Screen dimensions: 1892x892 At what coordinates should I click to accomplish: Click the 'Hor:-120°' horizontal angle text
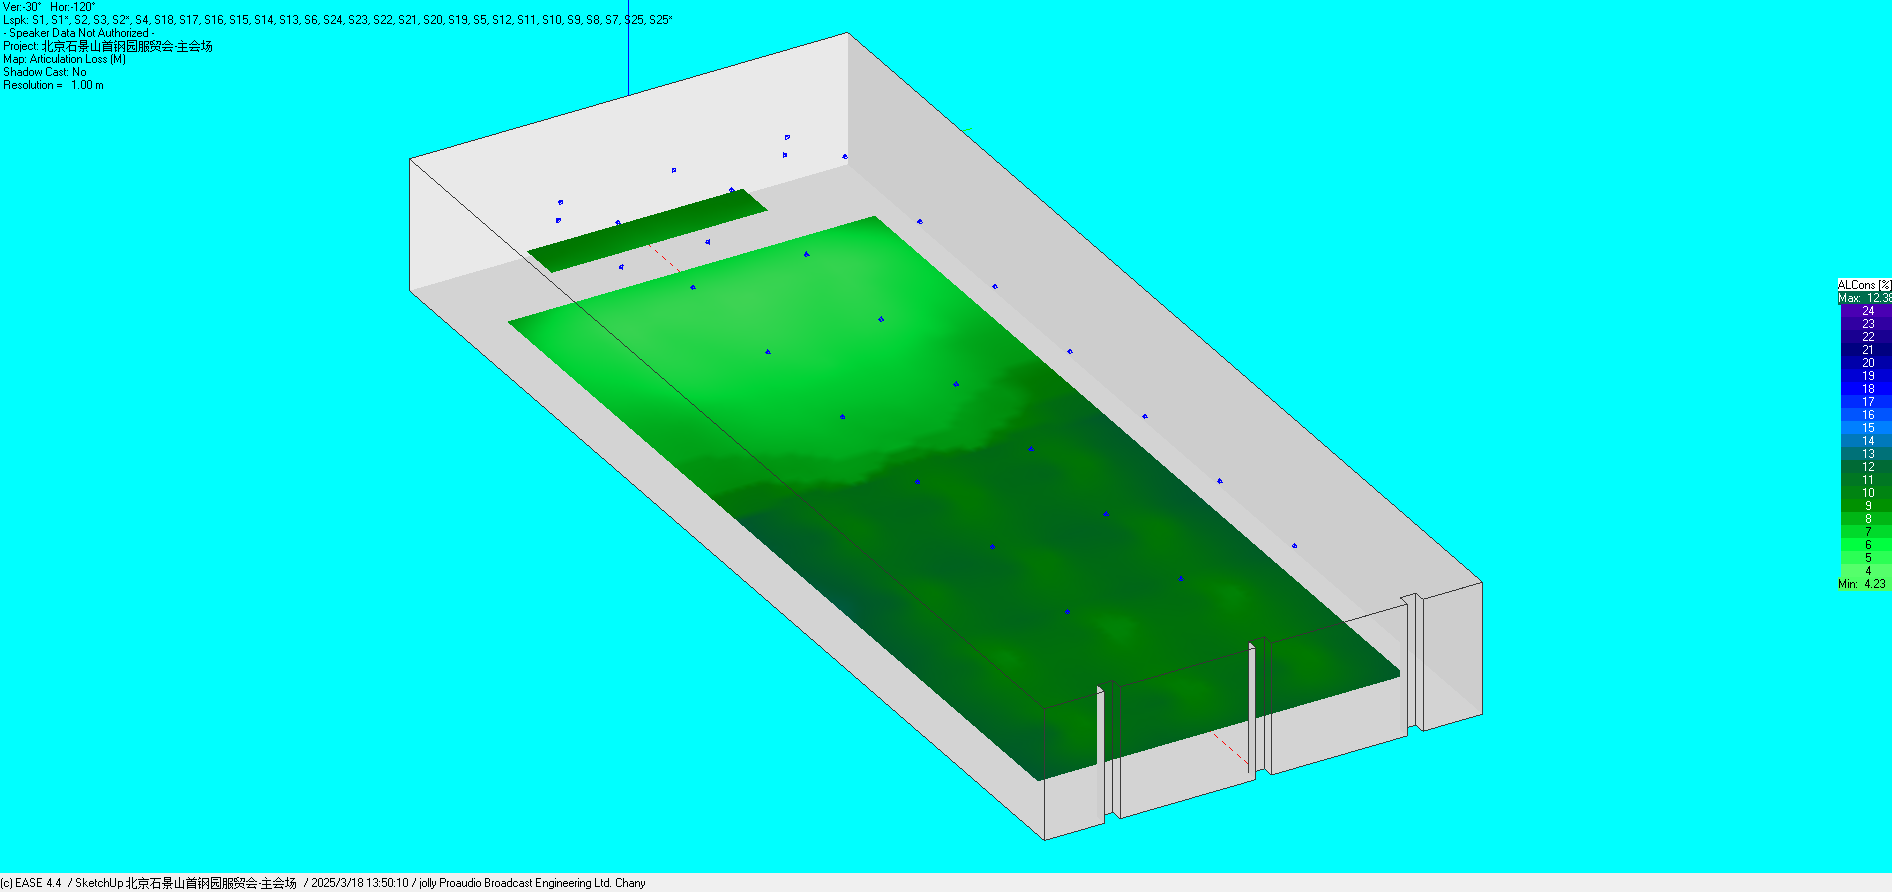73,7
